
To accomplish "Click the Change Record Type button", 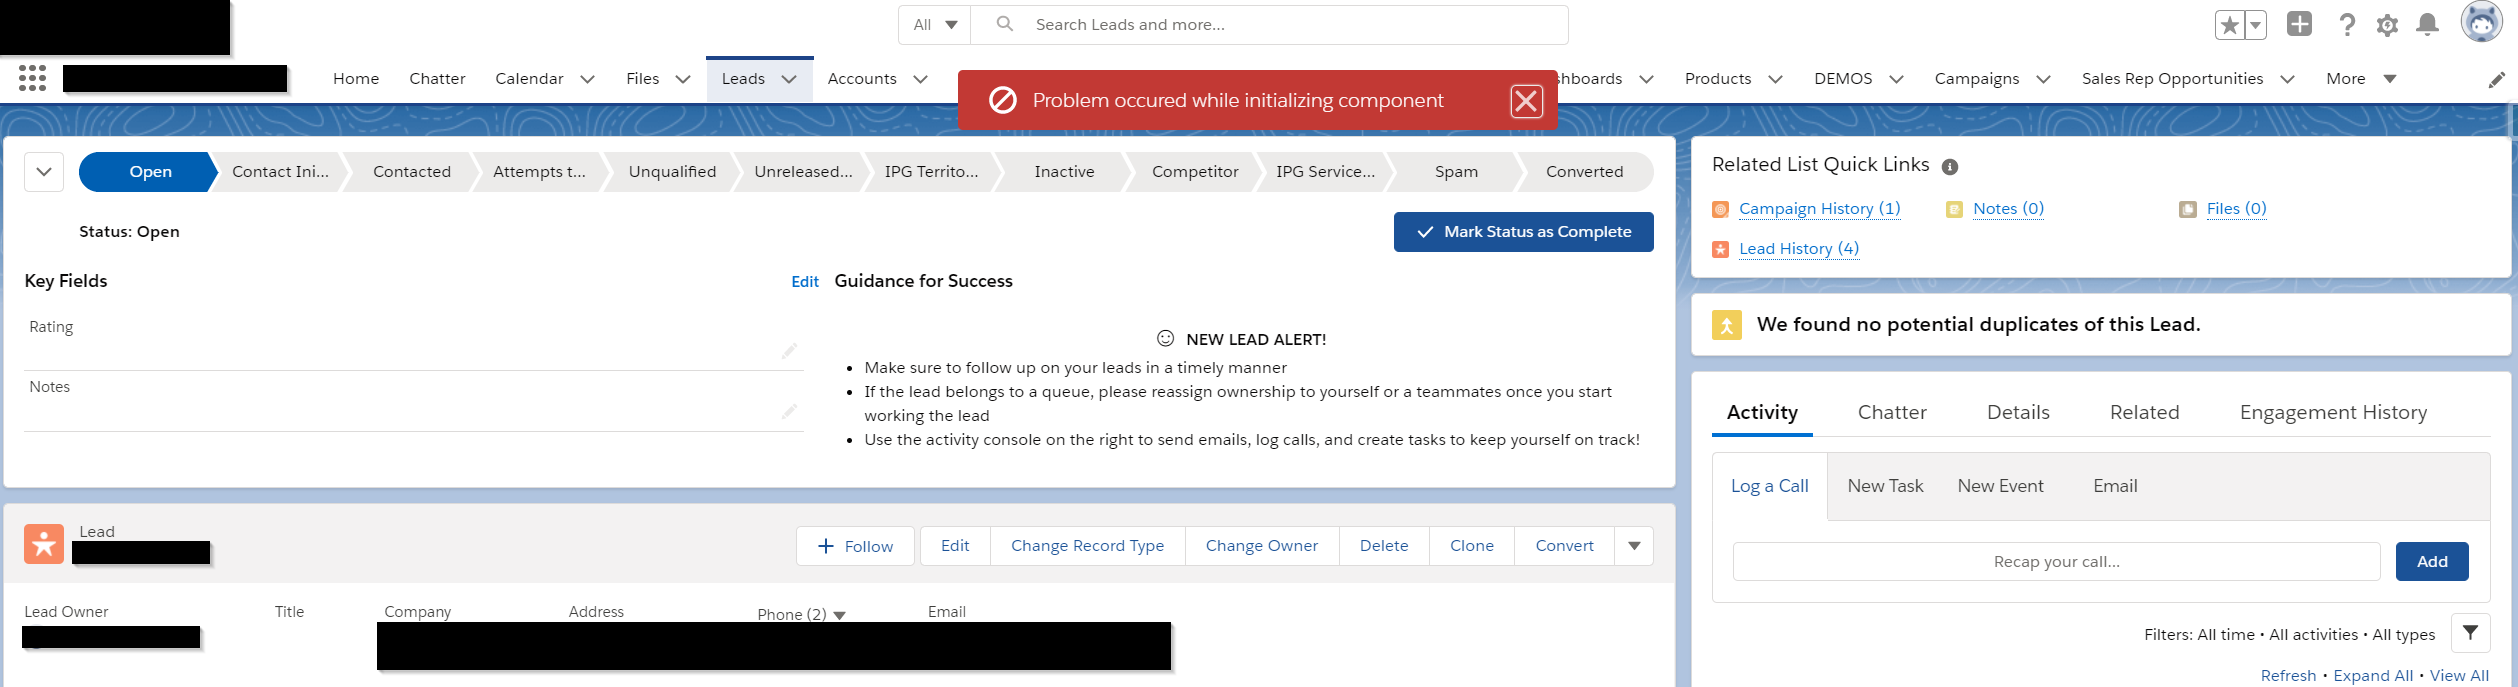I will coord(1087,546).
